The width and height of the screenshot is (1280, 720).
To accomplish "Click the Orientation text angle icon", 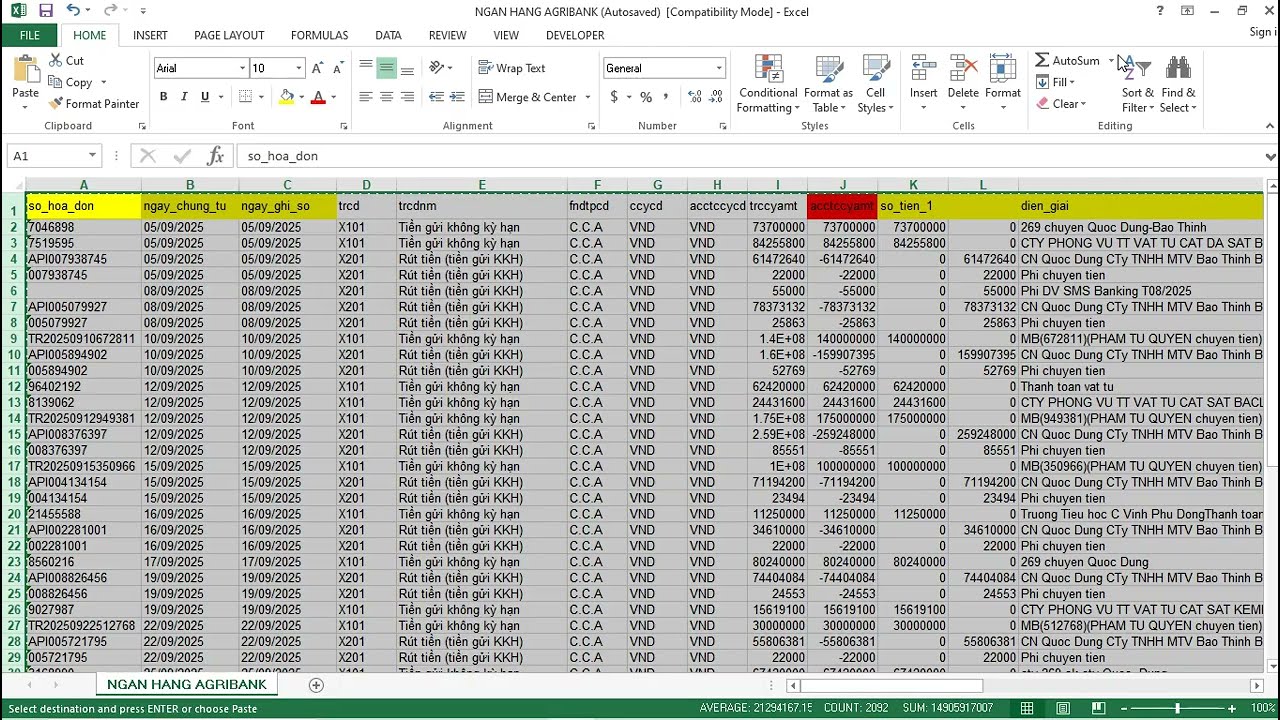I will tap(436, 68).
